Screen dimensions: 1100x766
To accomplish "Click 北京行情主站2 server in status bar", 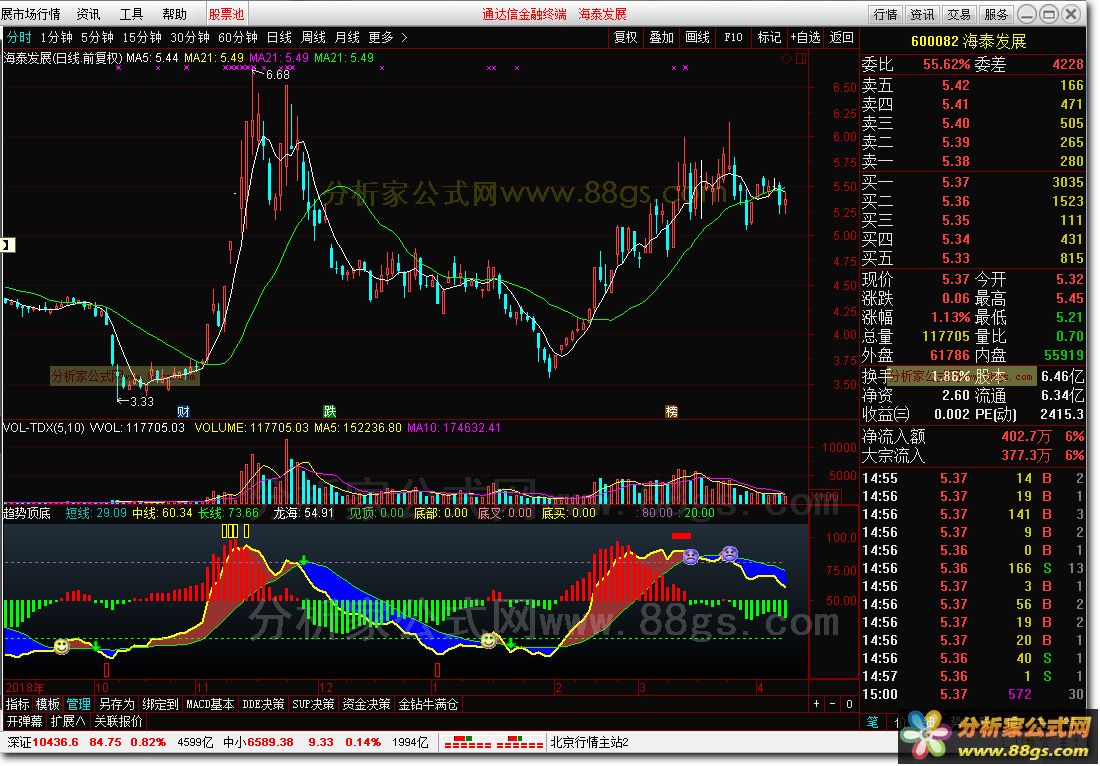I will click(589, 742).
